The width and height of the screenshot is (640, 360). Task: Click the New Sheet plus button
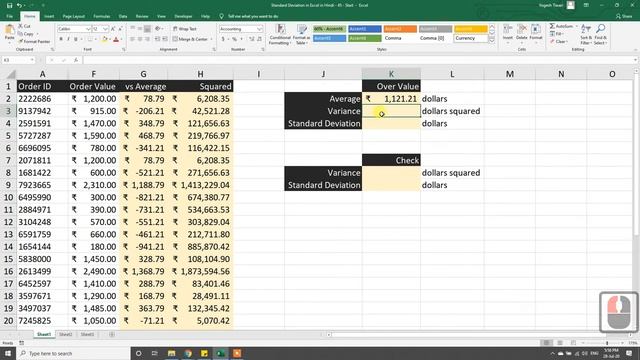(x=111, y=334)
